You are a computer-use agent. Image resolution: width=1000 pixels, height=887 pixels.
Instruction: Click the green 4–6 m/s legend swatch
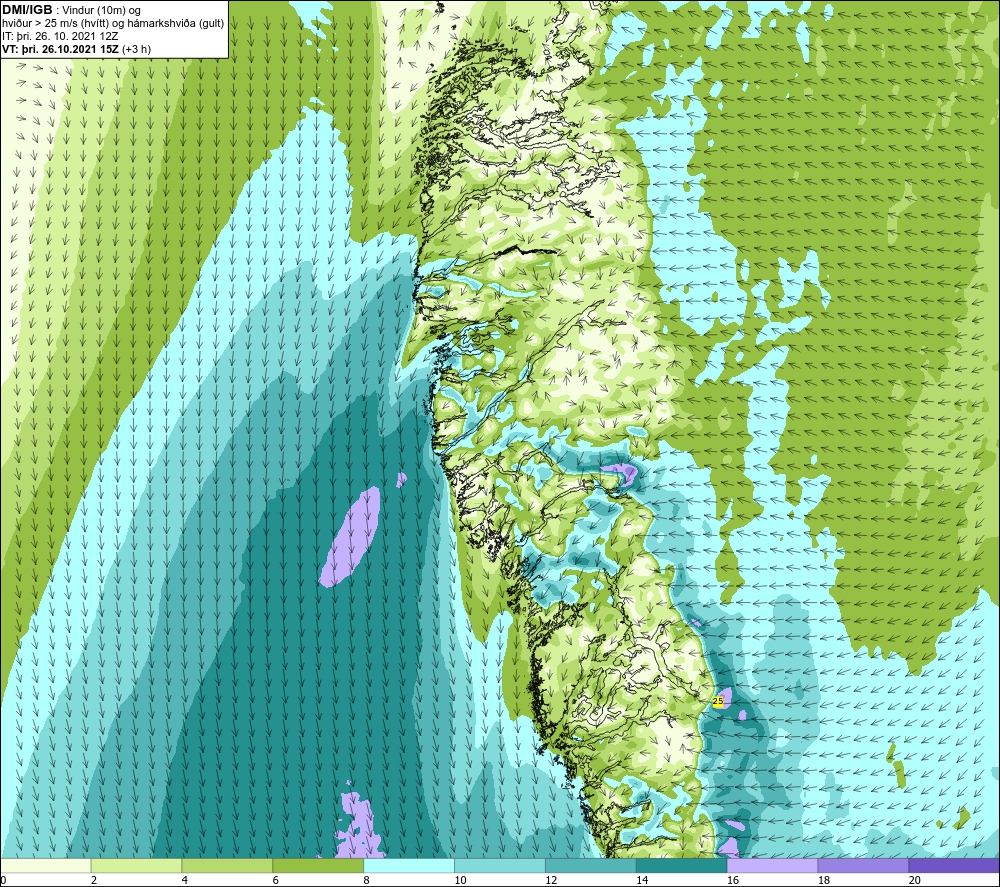tap(227, 865)
